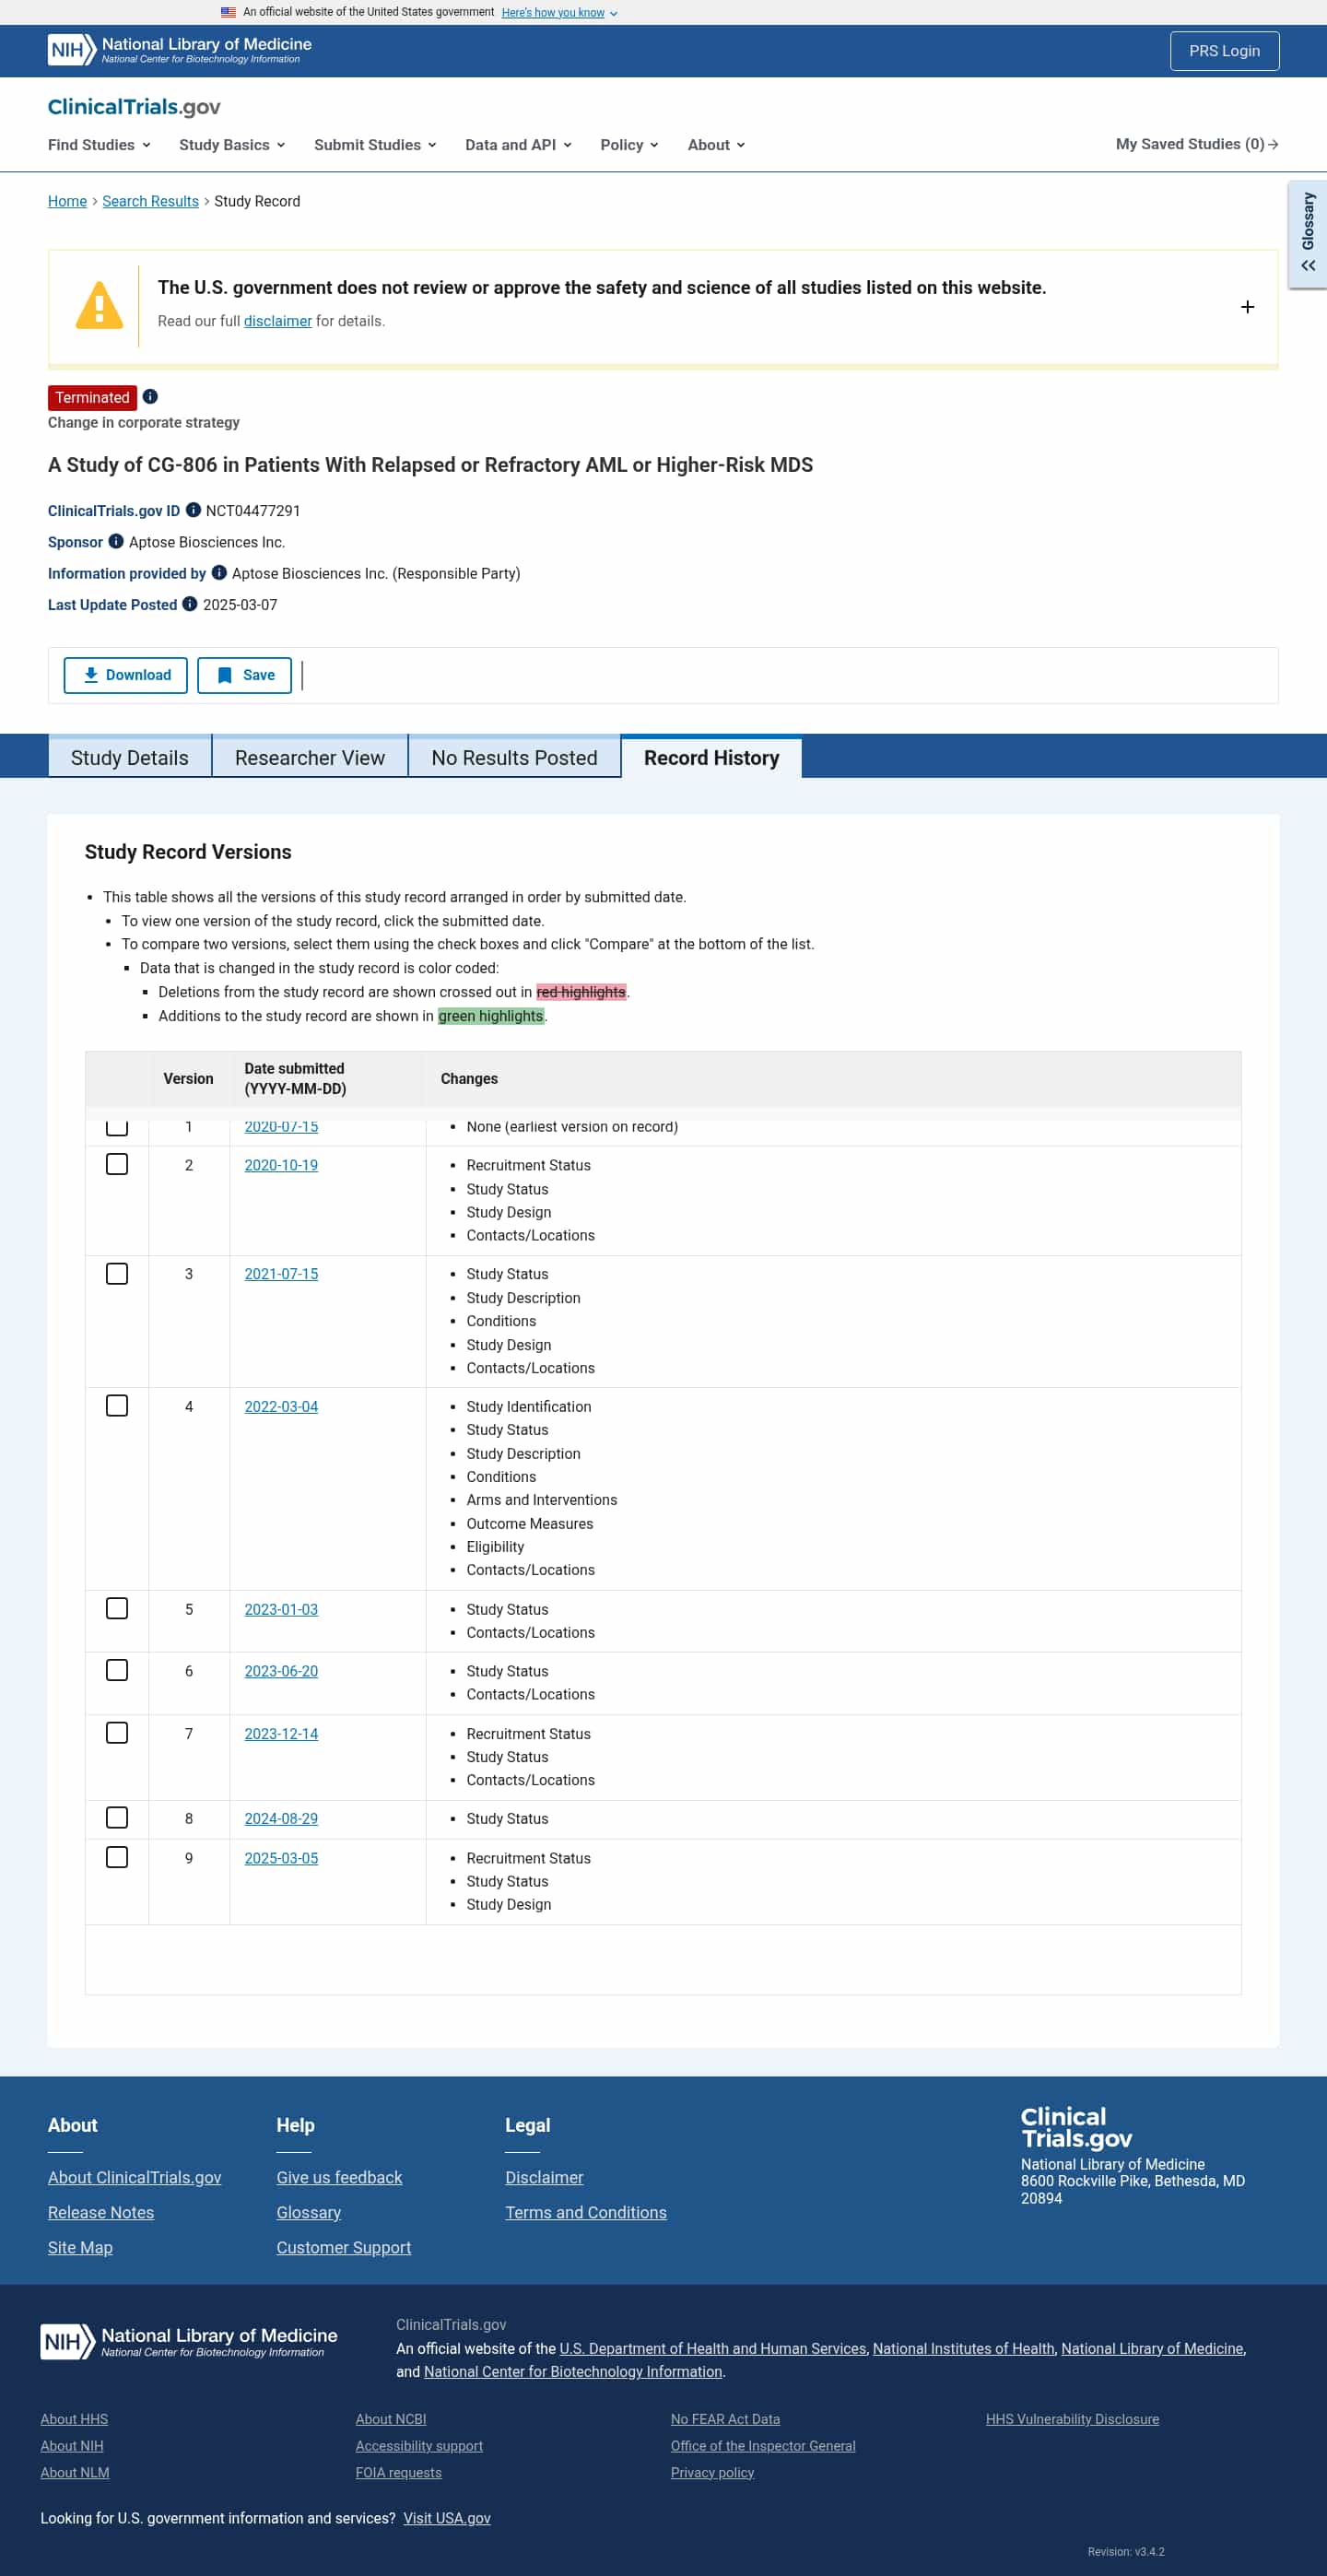1327x2576 pixels.
Task: Open My Saved Studies (0)
Action: pos(1197,144)
